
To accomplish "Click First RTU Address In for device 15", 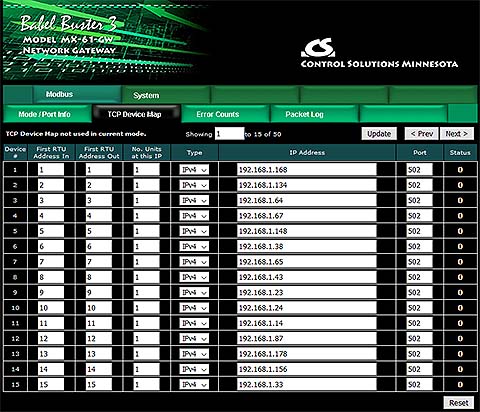I will tap(51, 384).
